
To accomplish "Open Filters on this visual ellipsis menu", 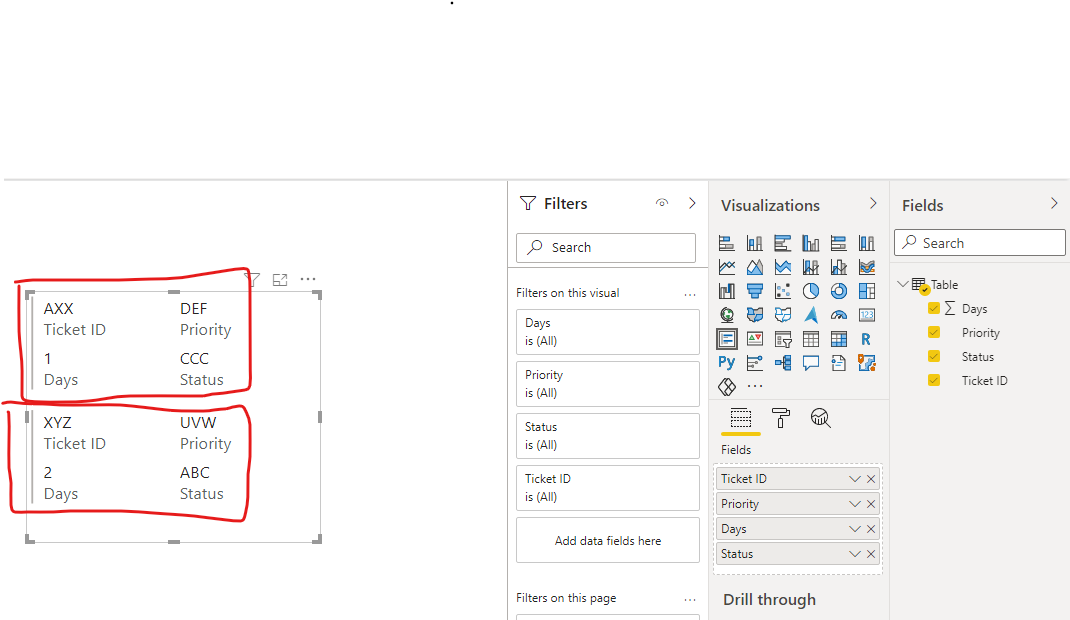I will [x=690, y=295].
